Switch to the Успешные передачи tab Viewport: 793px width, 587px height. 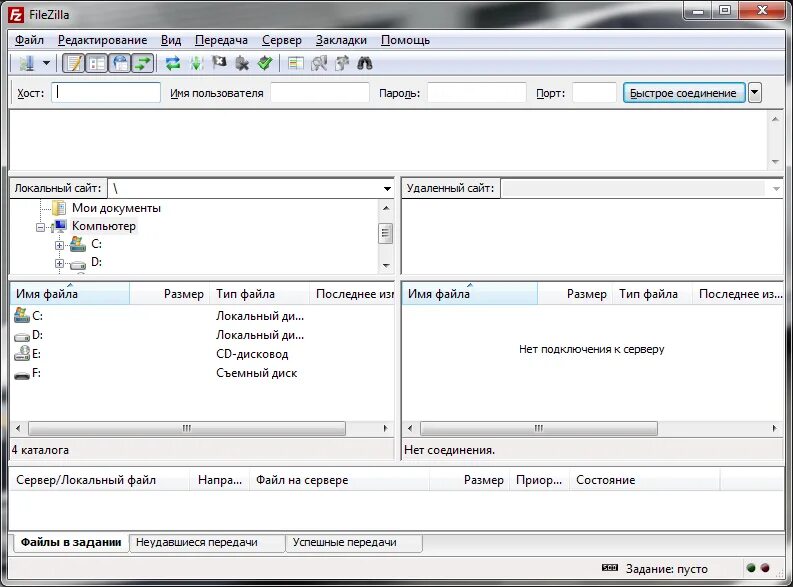tap(355, 543)
